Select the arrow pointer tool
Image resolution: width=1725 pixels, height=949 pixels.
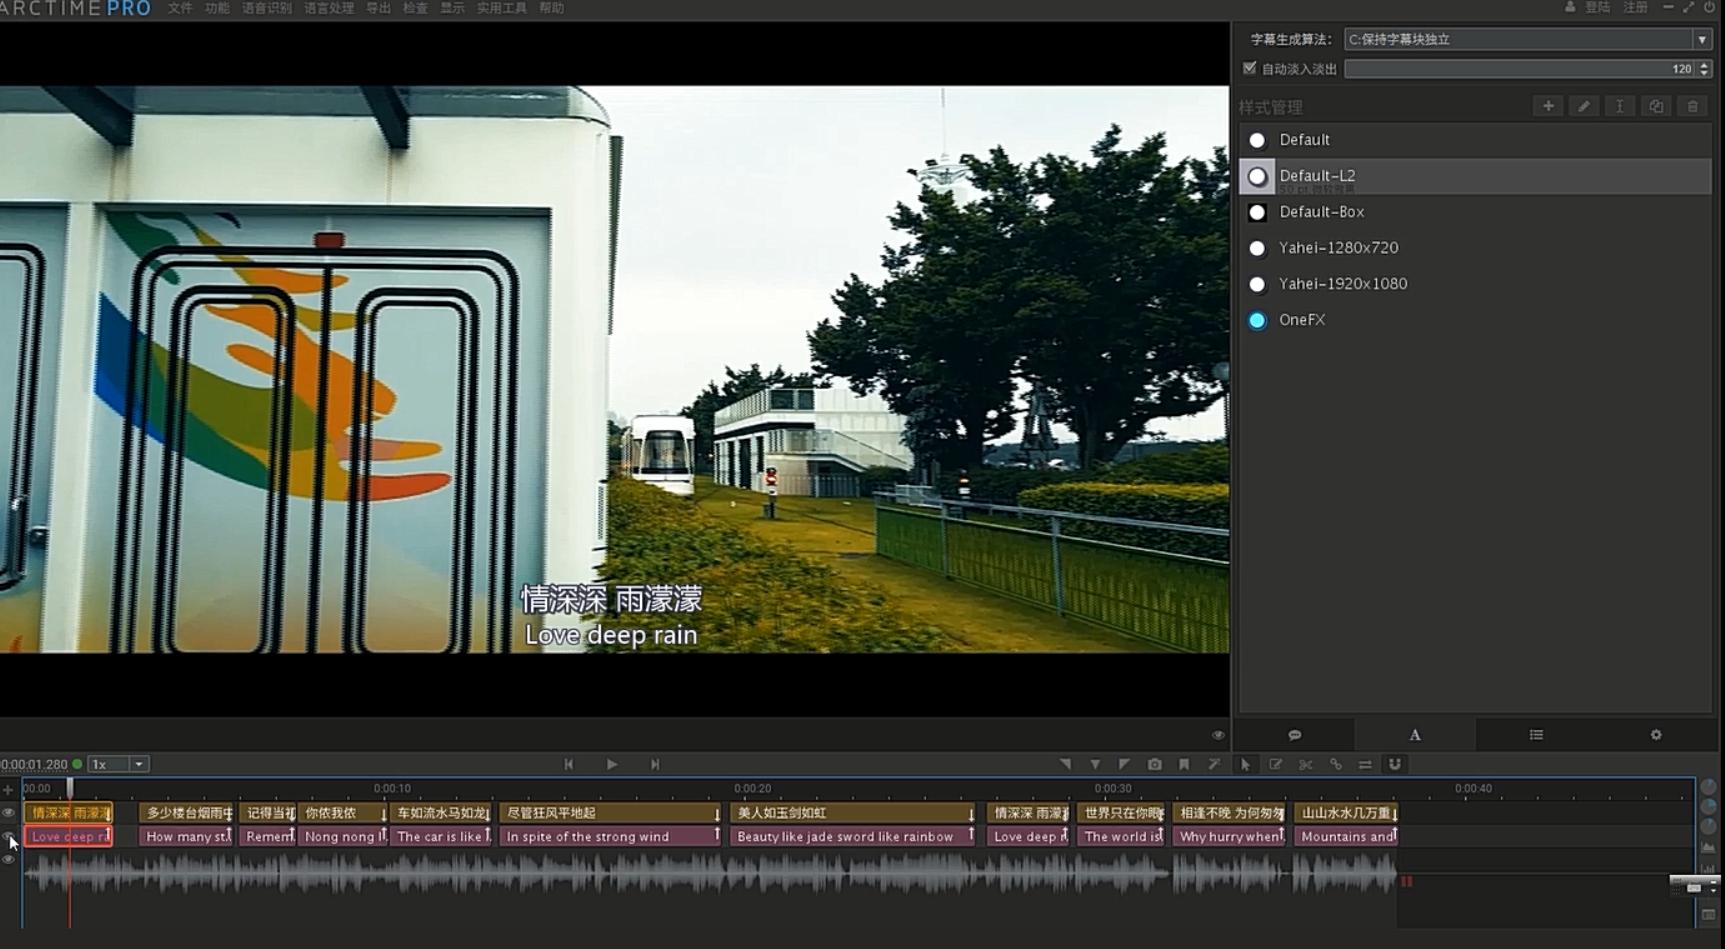(x=1245, y=764)
